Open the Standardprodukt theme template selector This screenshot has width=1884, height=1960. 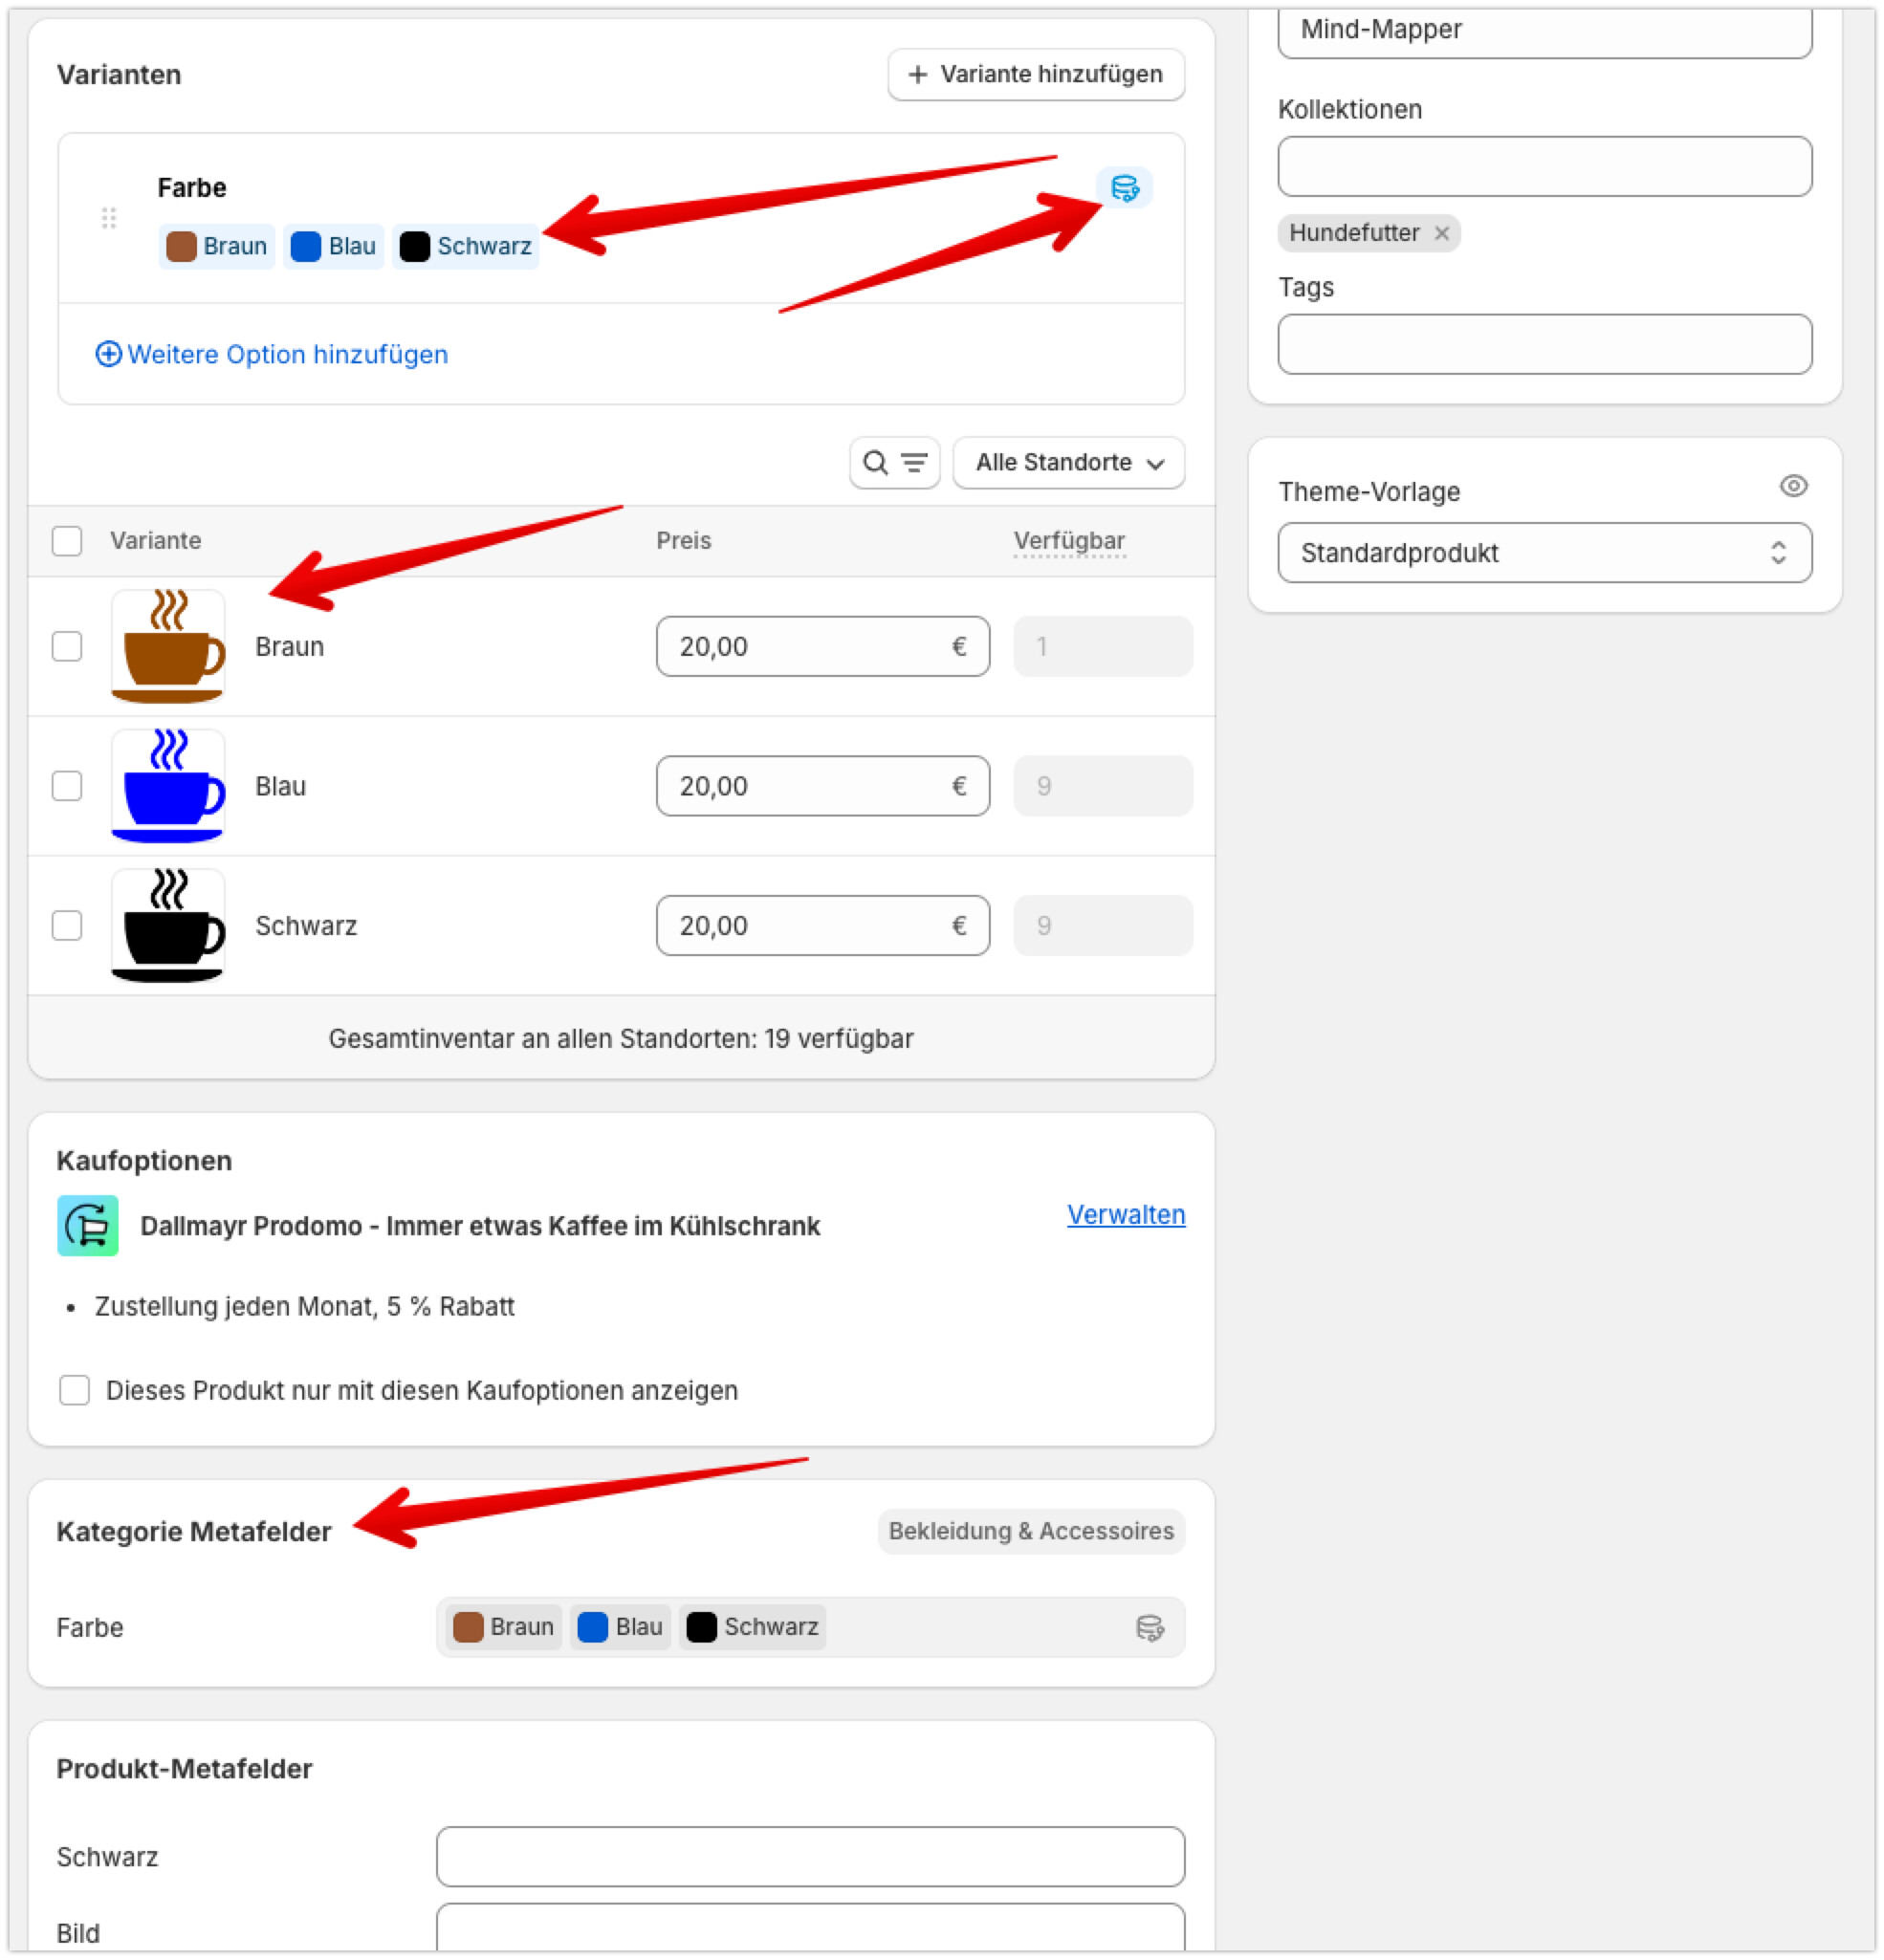[x=1543, y=553]
